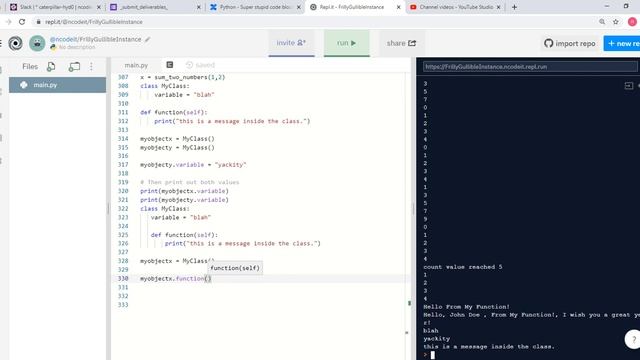Screen dimensions: 640x360
Task: Select main.py in the Files tree
Action: pos(58,85)
